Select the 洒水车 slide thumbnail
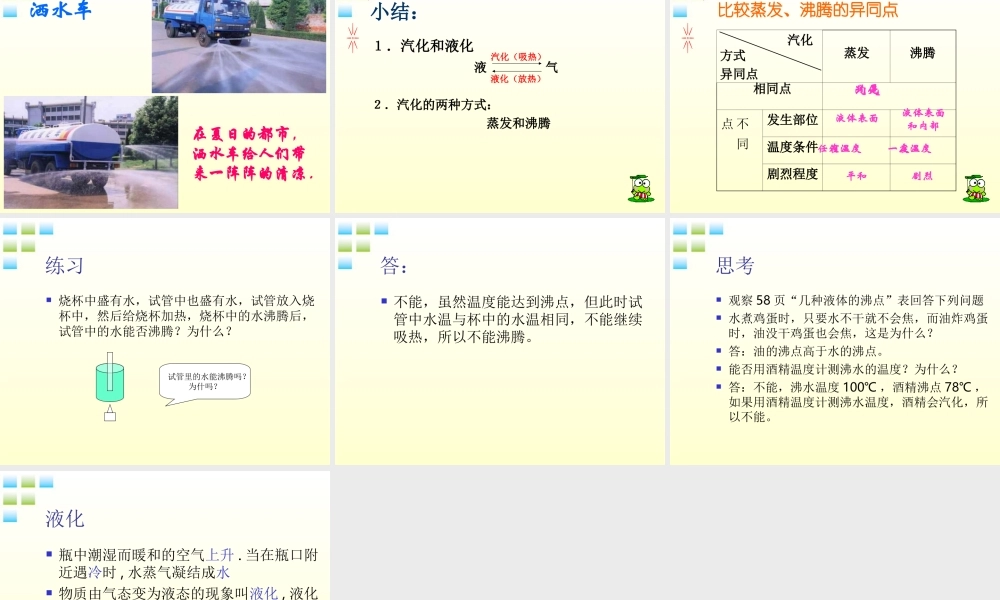Image resolution: width=1000 pixels, height=600 pixels. [x=165, y=106]
